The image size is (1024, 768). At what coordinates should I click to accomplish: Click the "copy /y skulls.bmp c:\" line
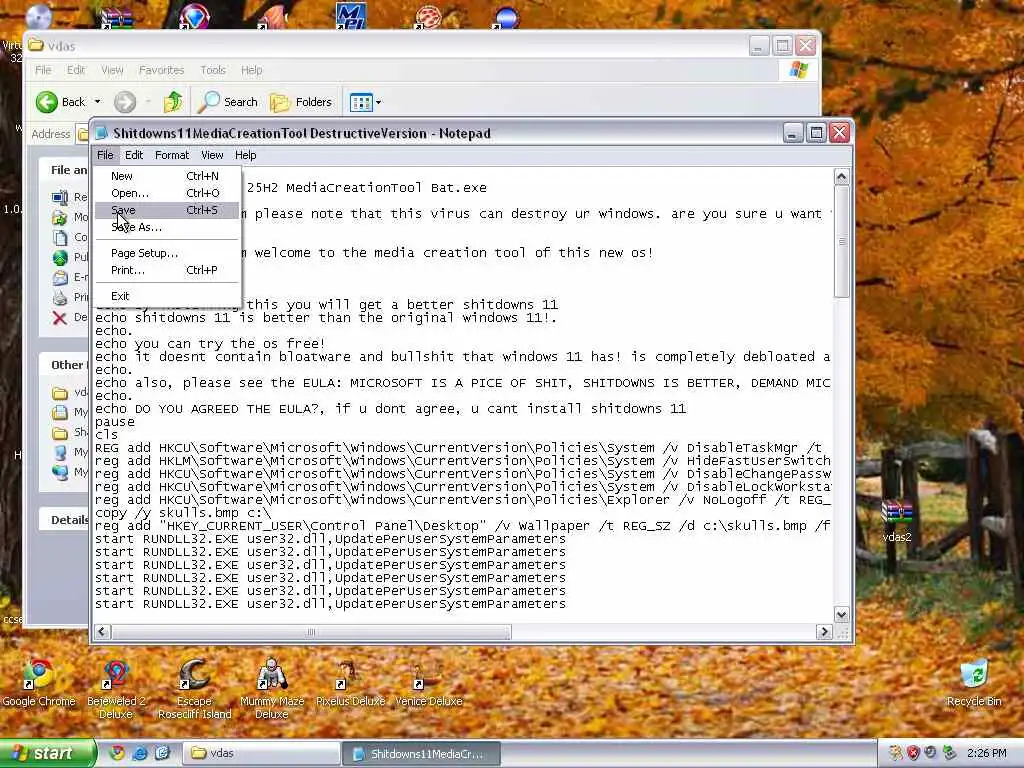click(x=183, y=513)
